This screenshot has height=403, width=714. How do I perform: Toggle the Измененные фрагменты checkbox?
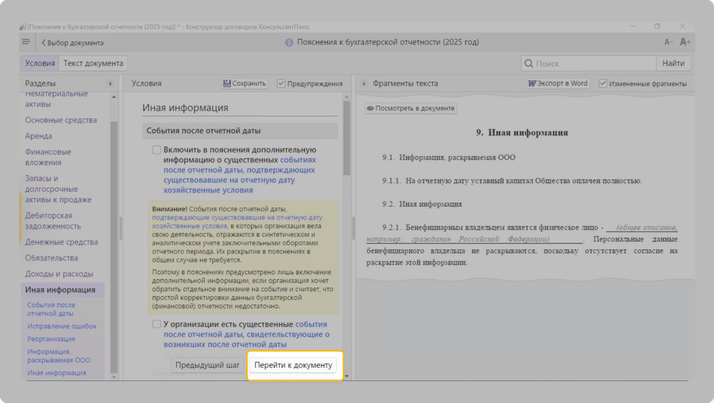pos(603,84)
